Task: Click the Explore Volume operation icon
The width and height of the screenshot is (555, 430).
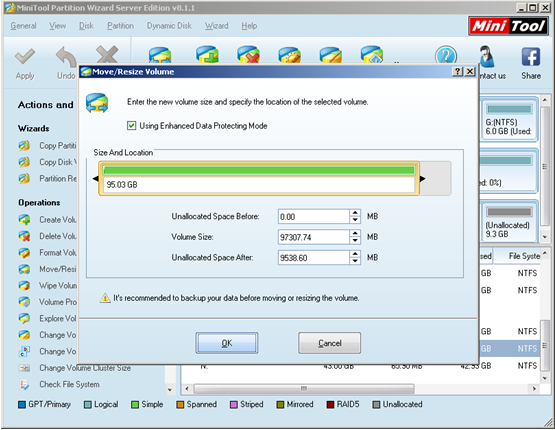Action: coord(24,318)
